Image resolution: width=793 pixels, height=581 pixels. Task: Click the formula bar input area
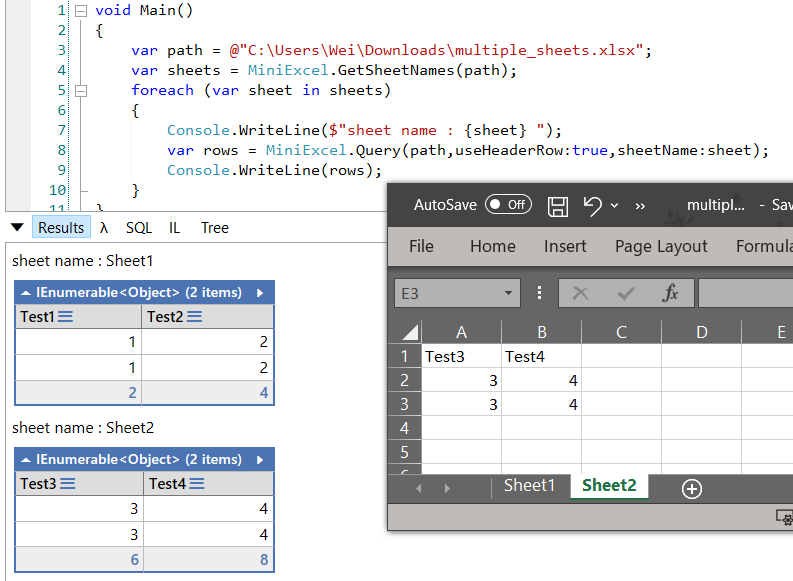click(746, 293)
